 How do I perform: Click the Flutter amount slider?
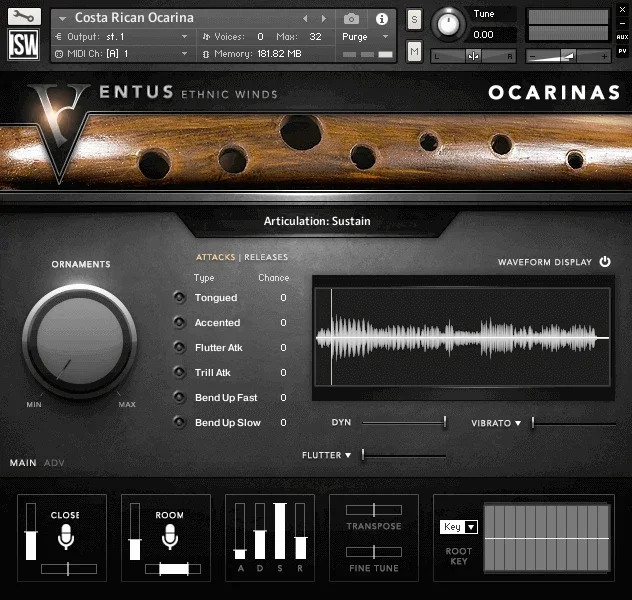click(x=404, y=455)
